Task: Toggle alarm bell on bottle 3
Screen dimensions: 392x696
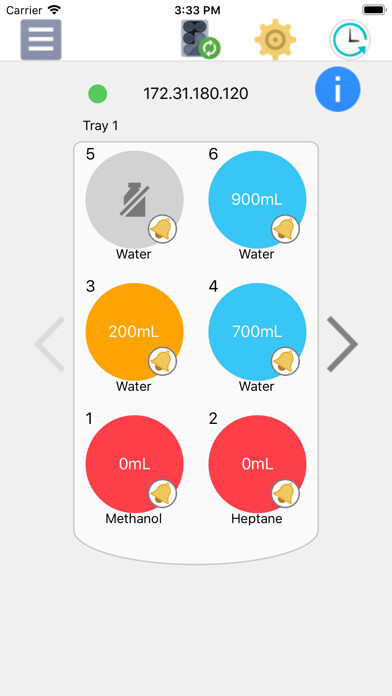Action: (x=162, y=361)
